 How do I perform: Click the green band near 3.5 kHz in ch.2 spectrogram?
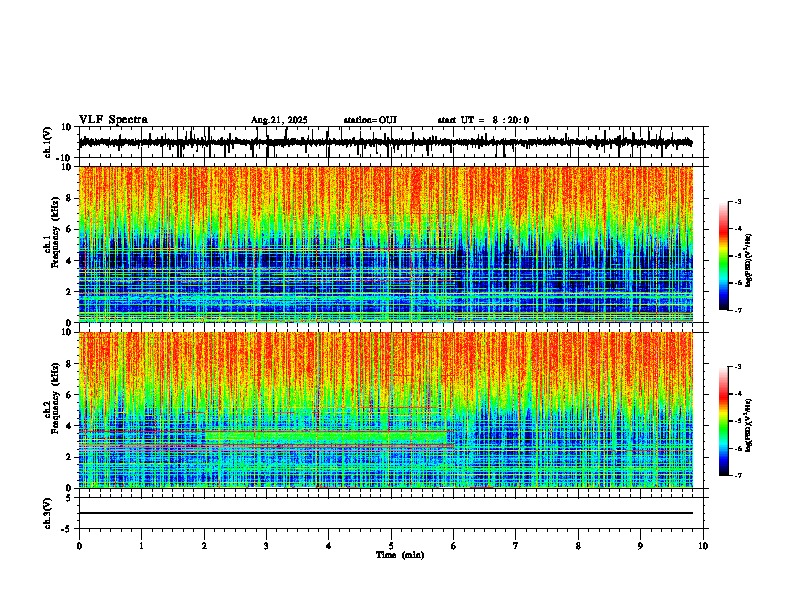point(326,436)
